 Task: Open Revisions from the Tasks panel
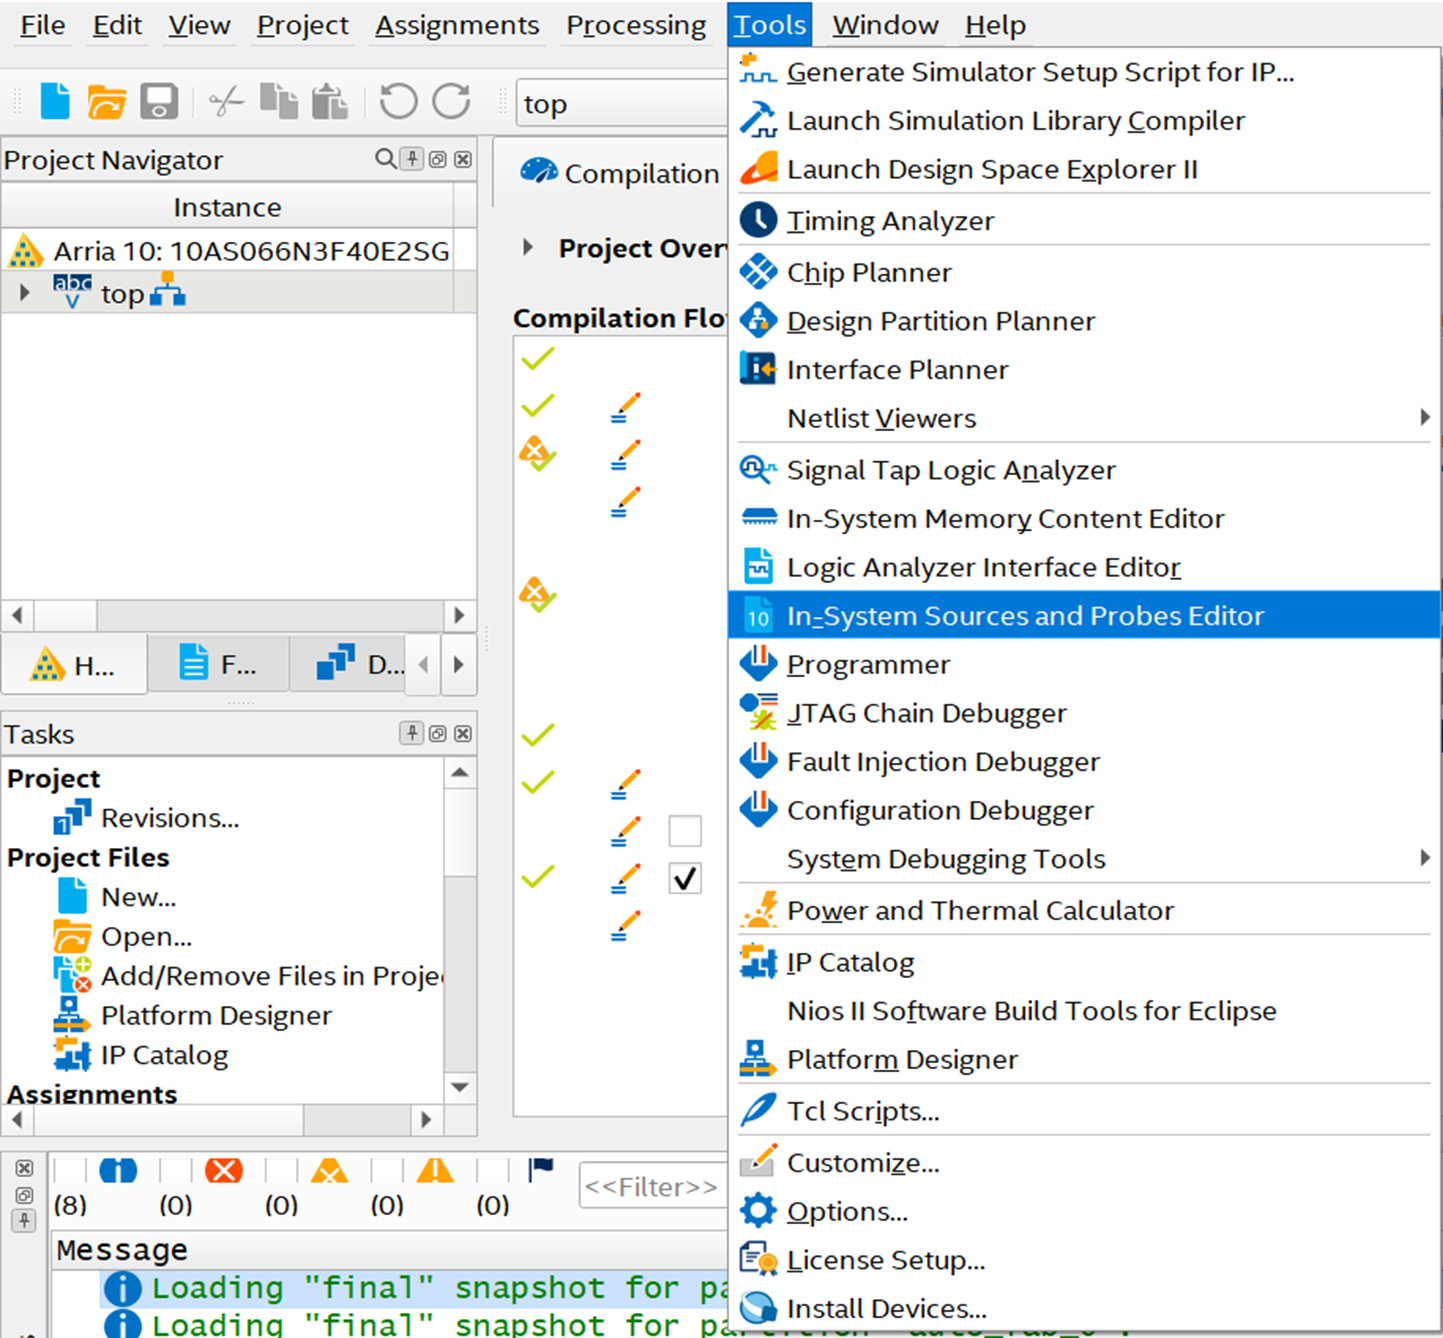tap(169, 817)
